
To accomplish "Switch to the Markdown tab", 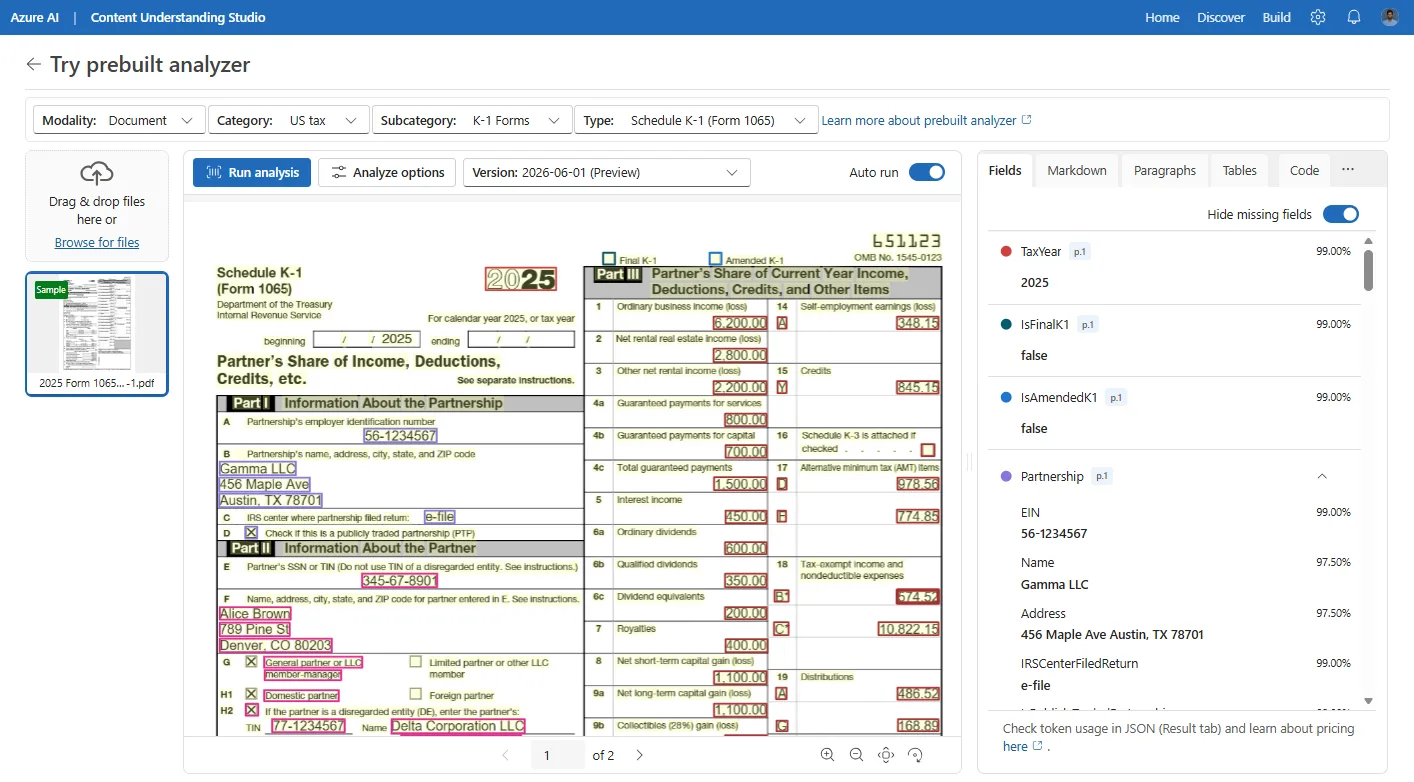I will [1077, 170].
